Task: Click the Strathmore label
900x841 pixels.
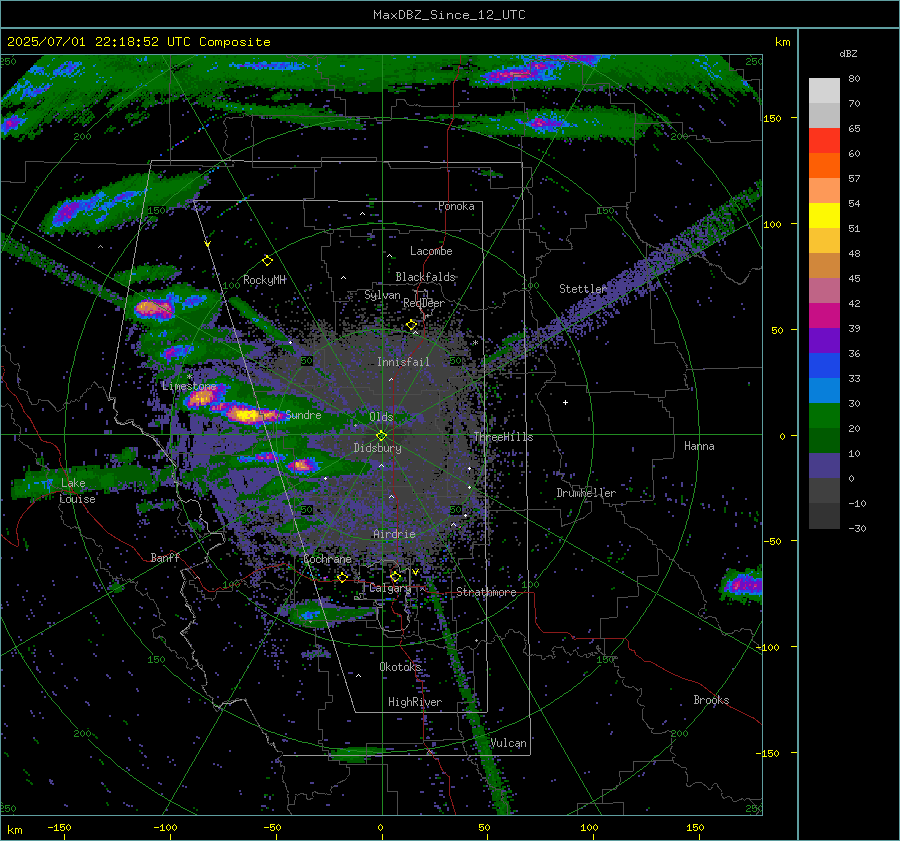Action: (486, 592)
